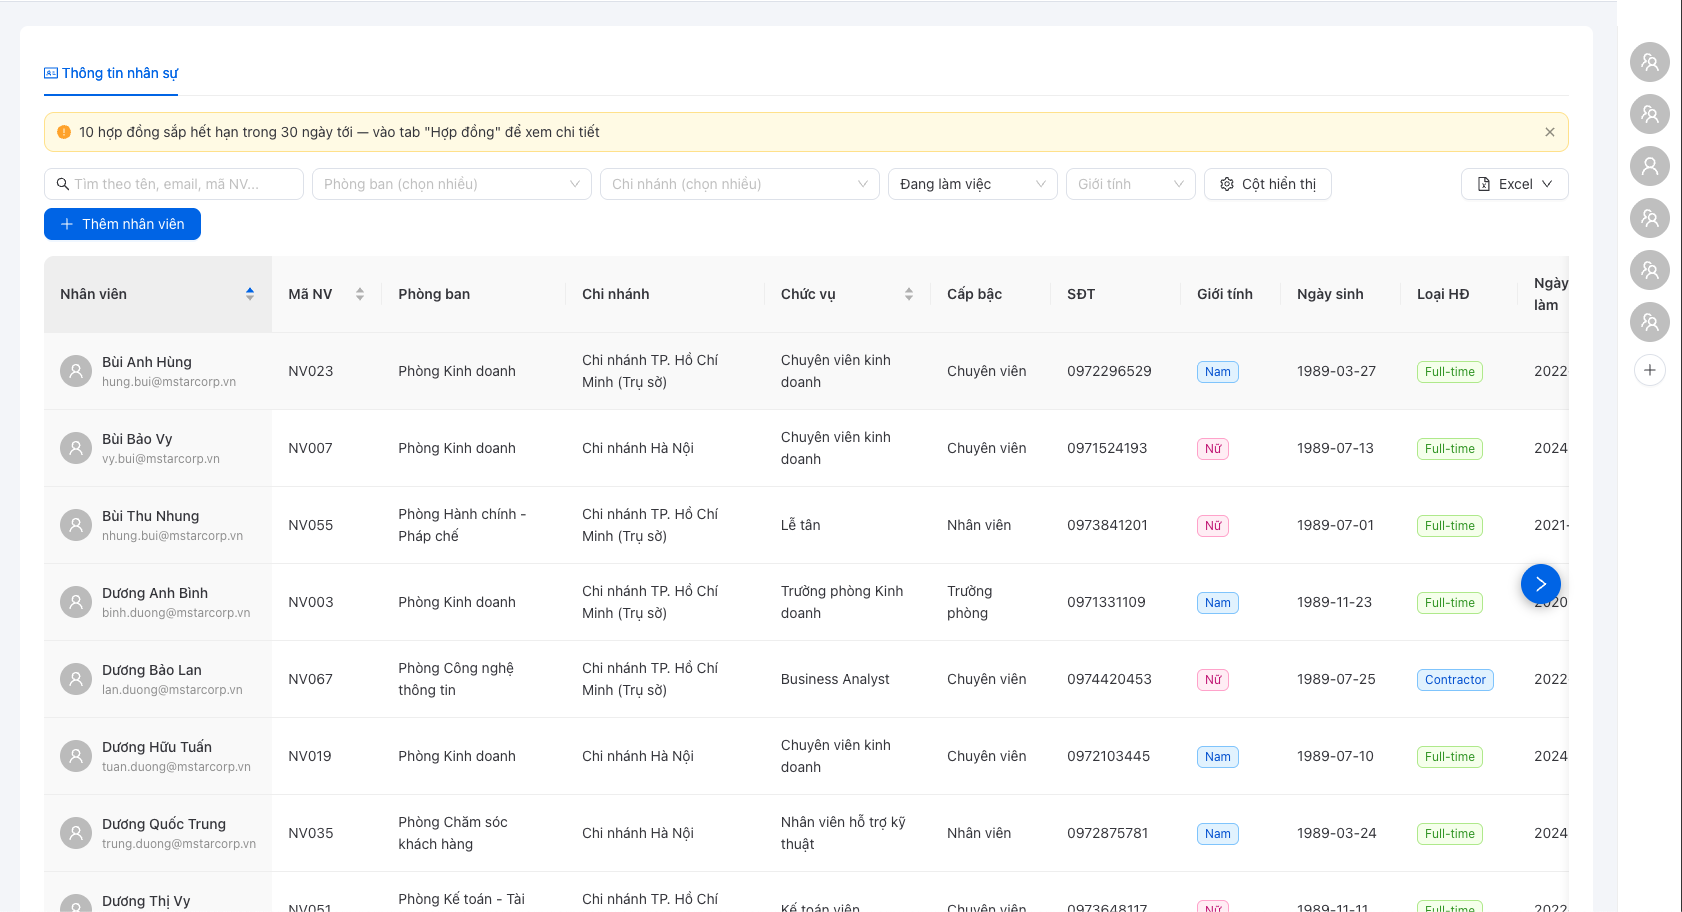Click the plus button in right sidebar
Screen dimensions: 1682x912
(x=1650, y=370)
